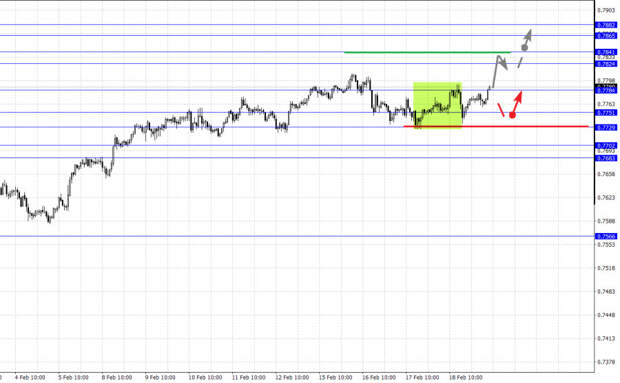620x383 pixels.
Task: Click the 0.7518 price scale value
Action: (606, 268)
